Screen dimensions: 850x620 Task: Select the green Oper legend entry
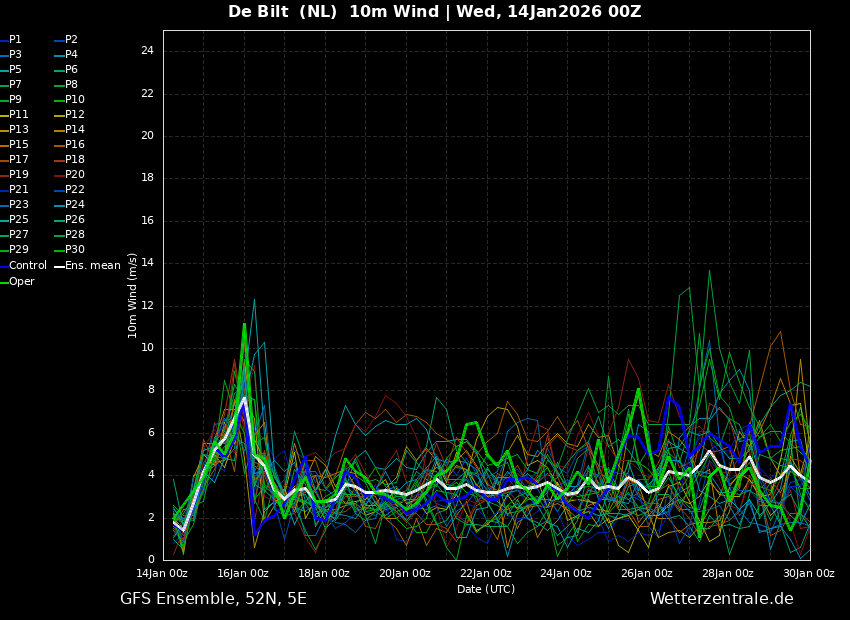tap(17, 281)
